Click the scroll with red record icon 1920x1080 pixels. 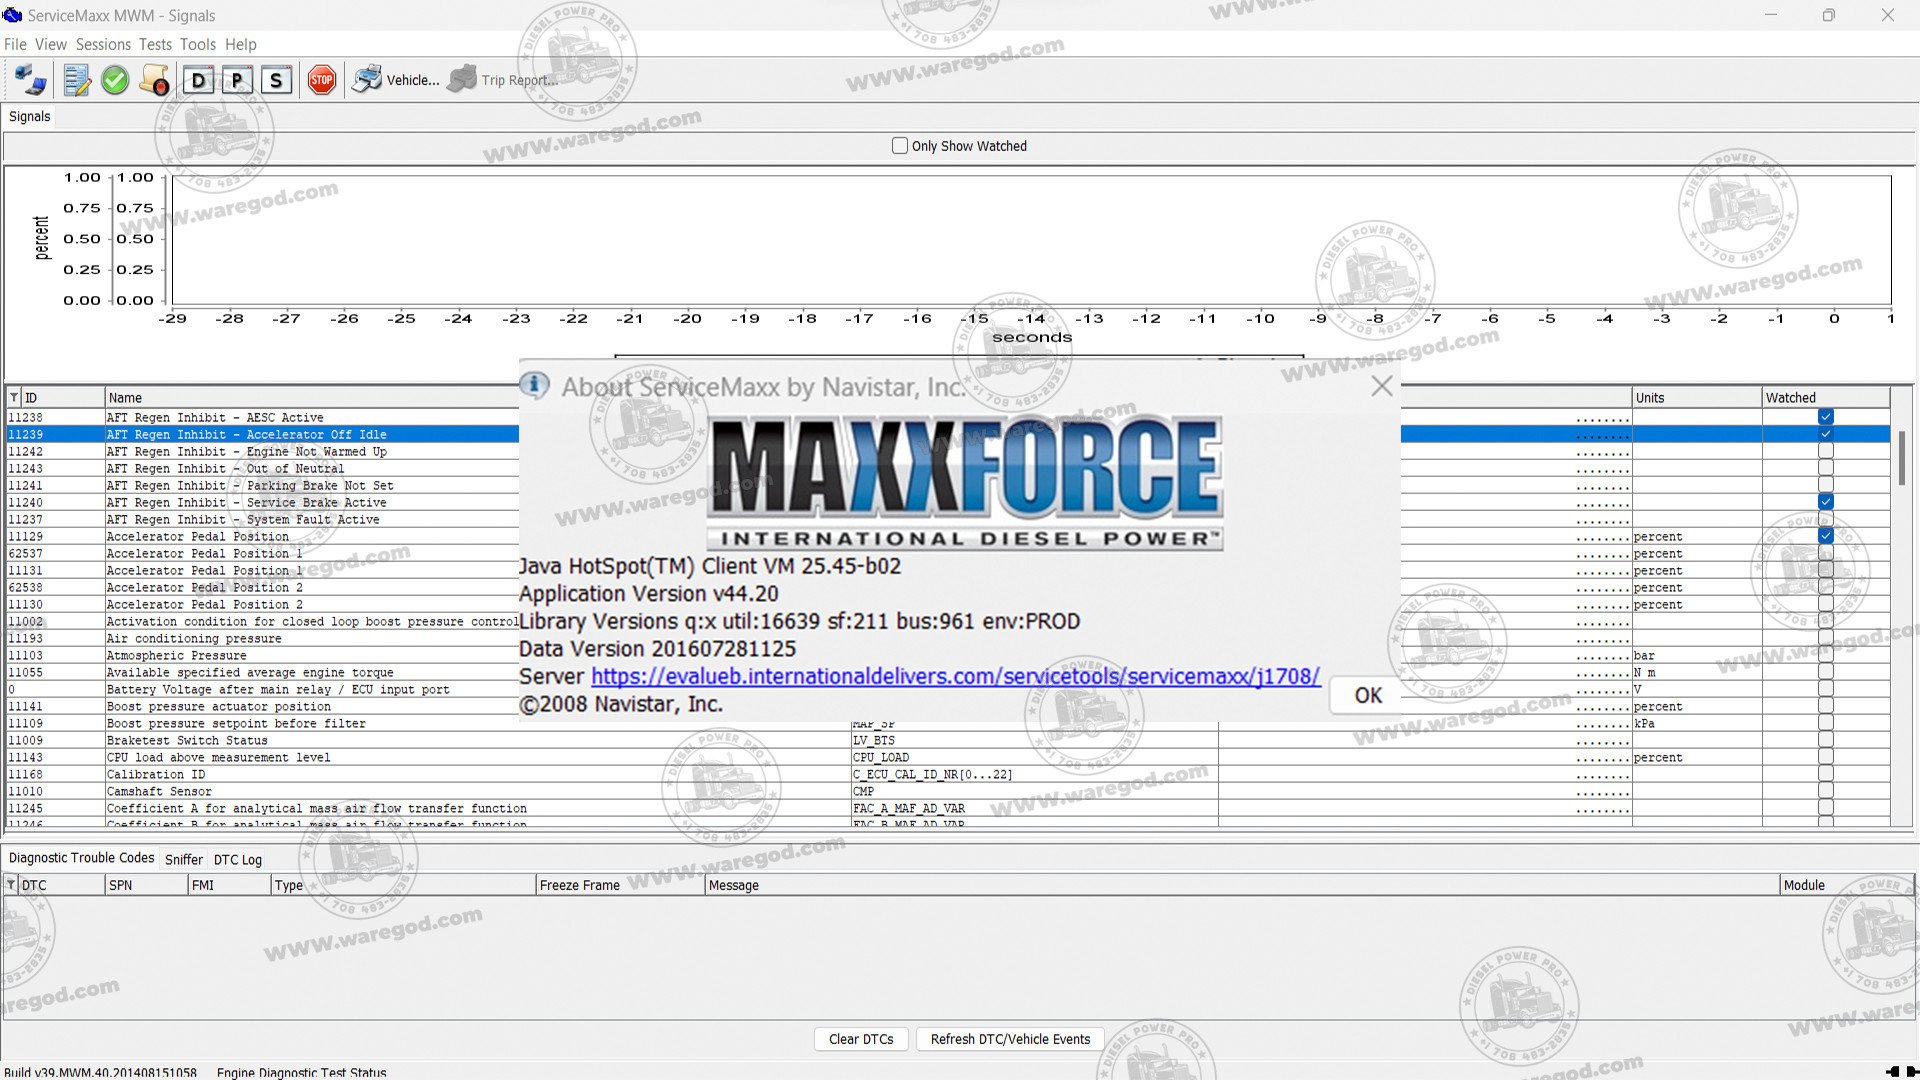click(x=155, y=80)
